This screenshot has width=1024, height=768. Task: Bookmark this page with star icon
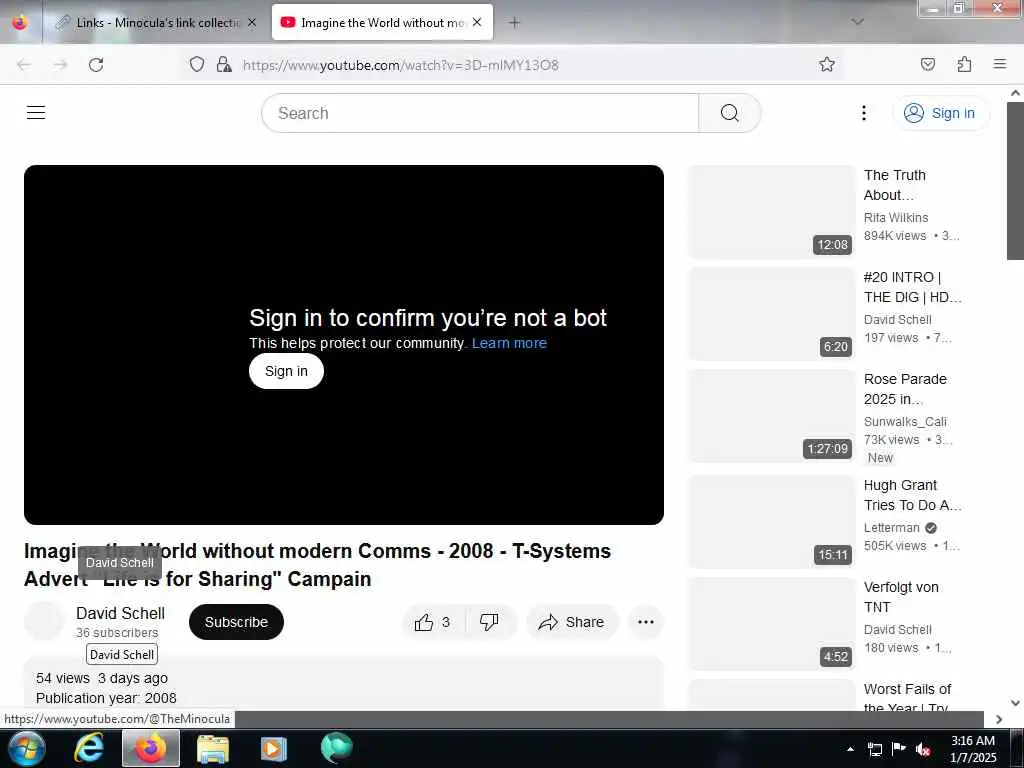(827, 64)
